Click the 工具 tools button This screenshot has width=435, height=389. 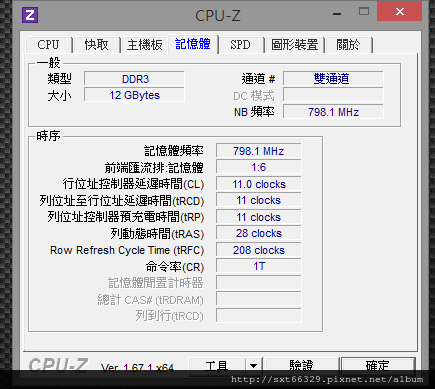pyautogui.click(x=217, y=366)
